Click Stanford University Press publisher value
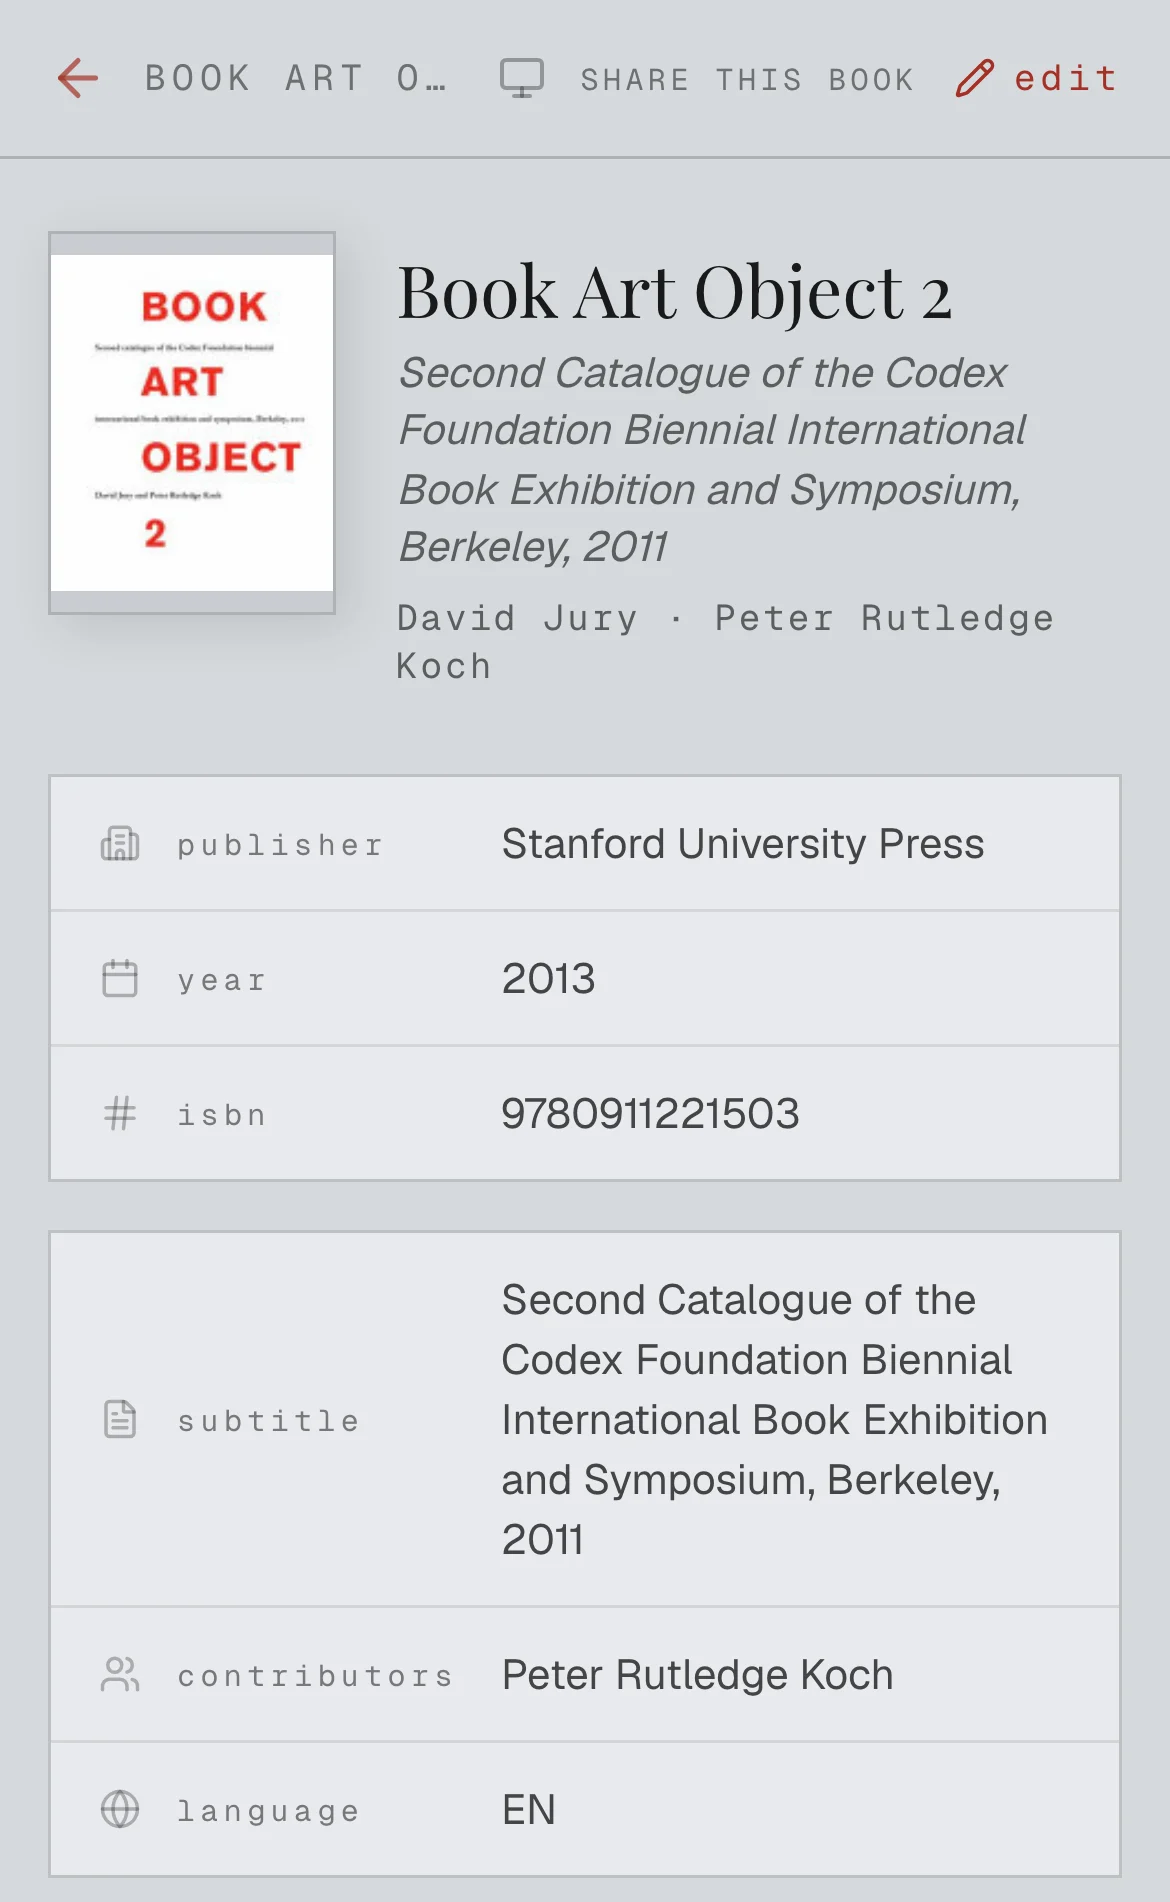 743,844
